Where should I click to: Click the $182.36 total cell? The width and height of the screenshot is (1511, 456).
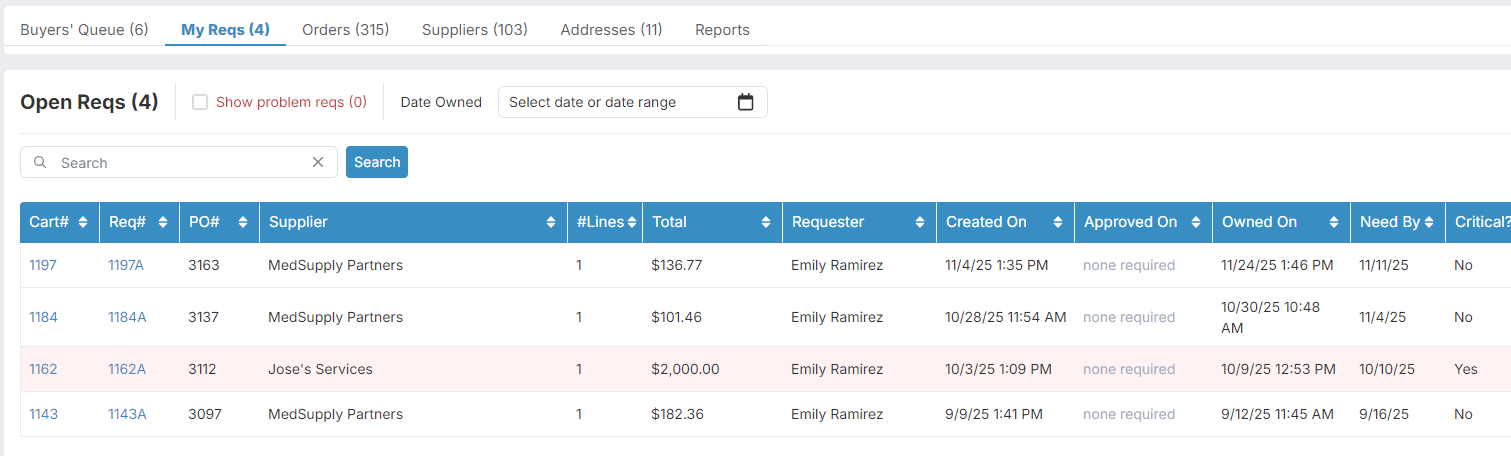click(677, 414)
